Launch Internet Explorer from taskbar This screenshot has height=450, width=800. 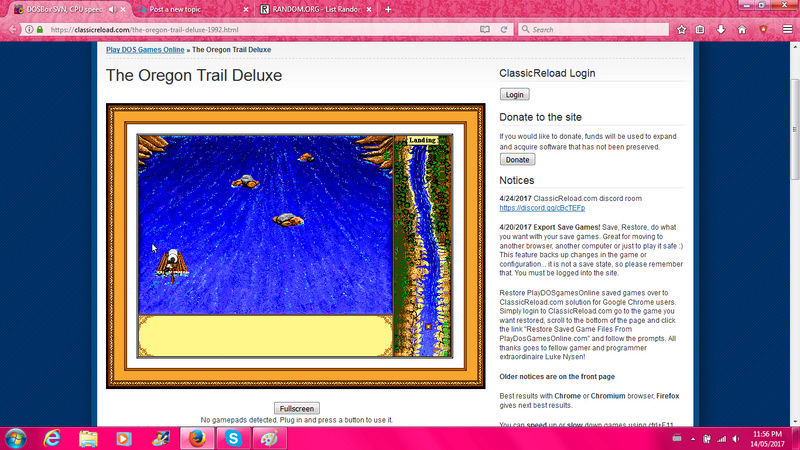tap(52, 438)
